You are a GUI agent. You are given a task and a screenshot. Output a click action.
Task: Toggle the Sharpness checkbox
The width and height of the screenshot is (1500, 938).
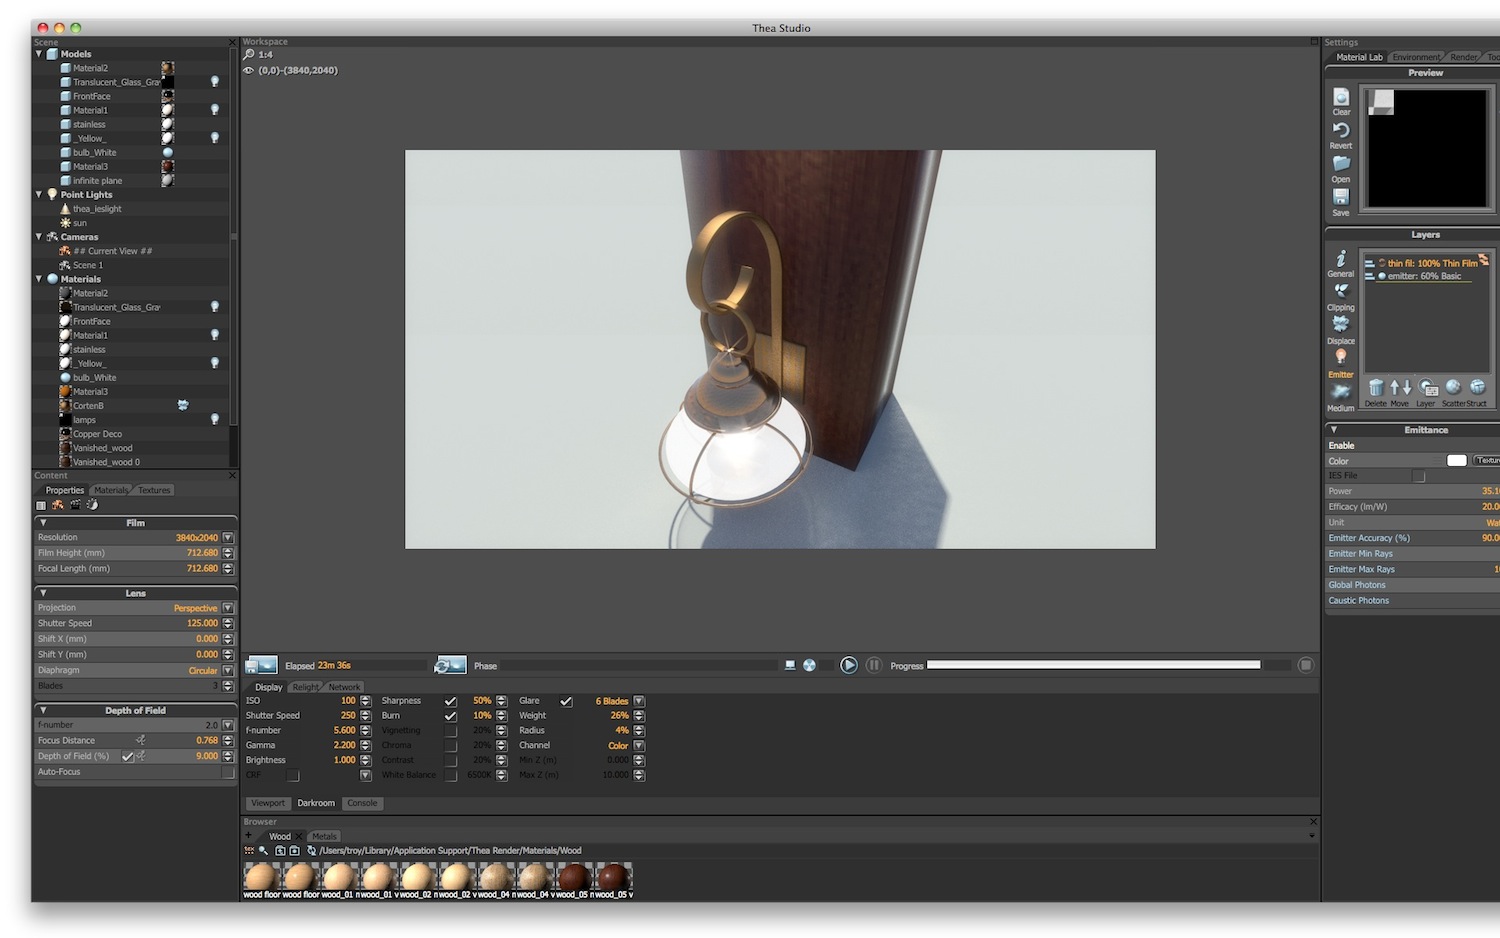[451, 701]
